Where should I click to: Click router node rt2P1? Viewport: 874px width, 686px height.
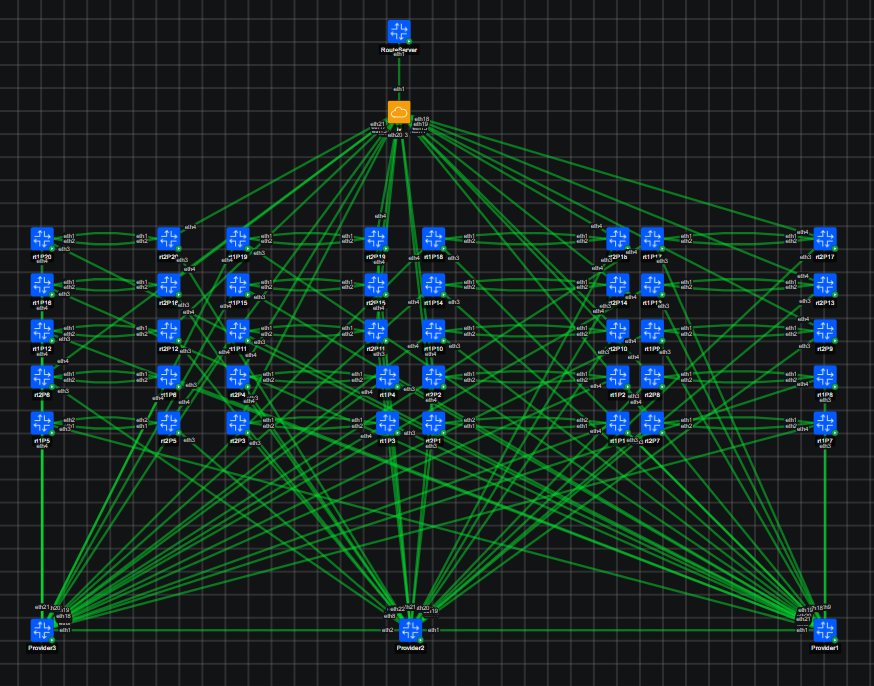click(x=434, y=424)
